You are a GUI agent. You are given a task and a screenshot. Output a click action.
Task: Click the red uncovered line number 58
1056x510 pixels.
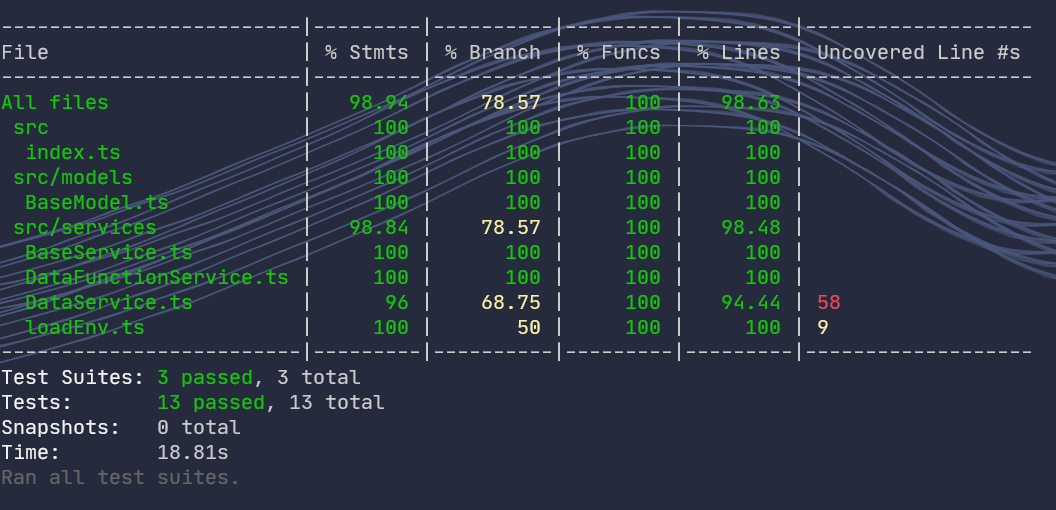coord(829,302)
